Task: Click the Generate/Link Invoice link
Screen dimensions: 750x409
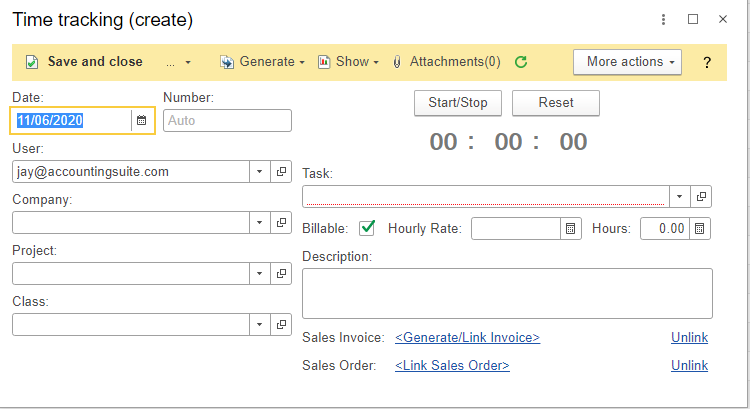Action: (467, 338)
